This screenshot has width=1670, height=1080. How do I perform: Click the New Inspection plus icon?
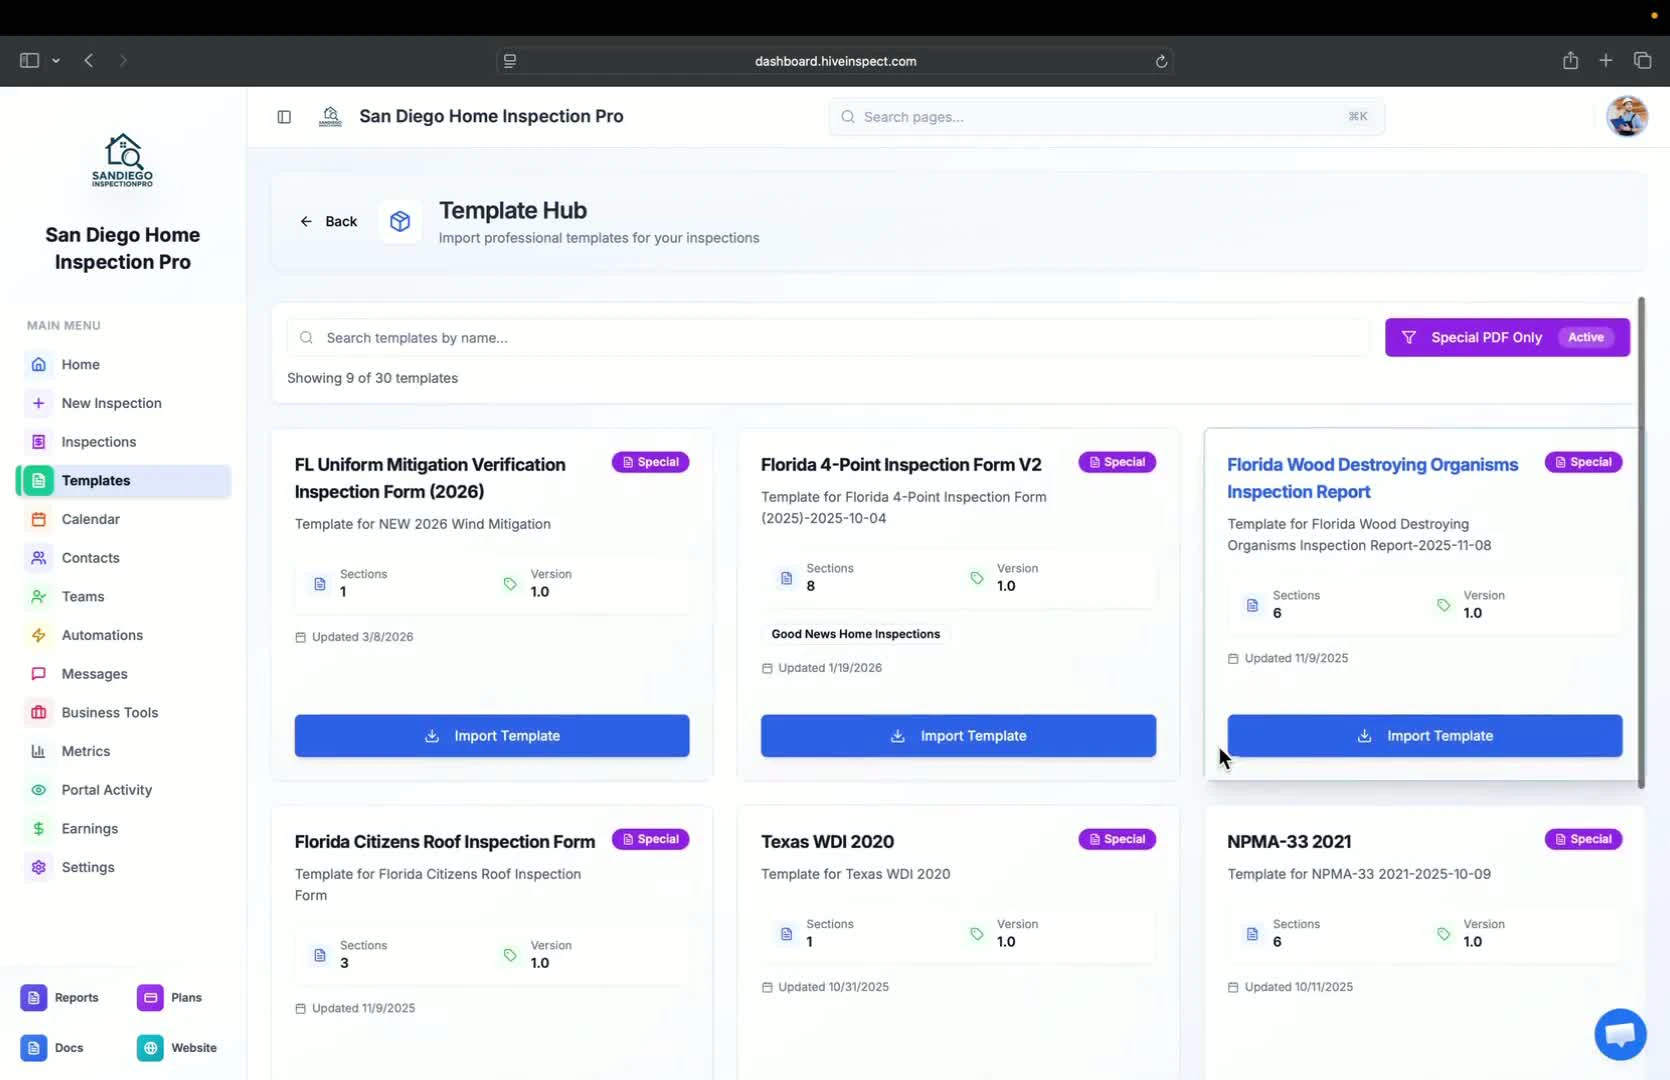click(38, 403)
